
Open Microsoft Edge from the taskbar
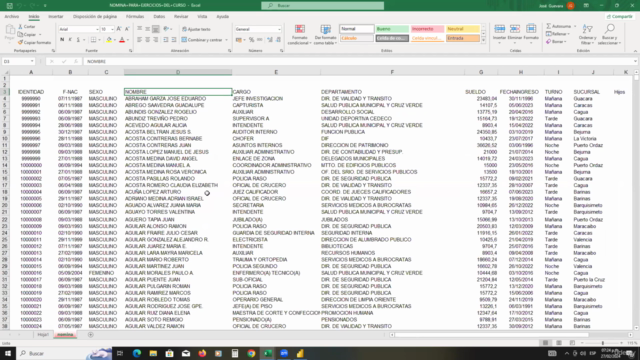tap(137, 353)
